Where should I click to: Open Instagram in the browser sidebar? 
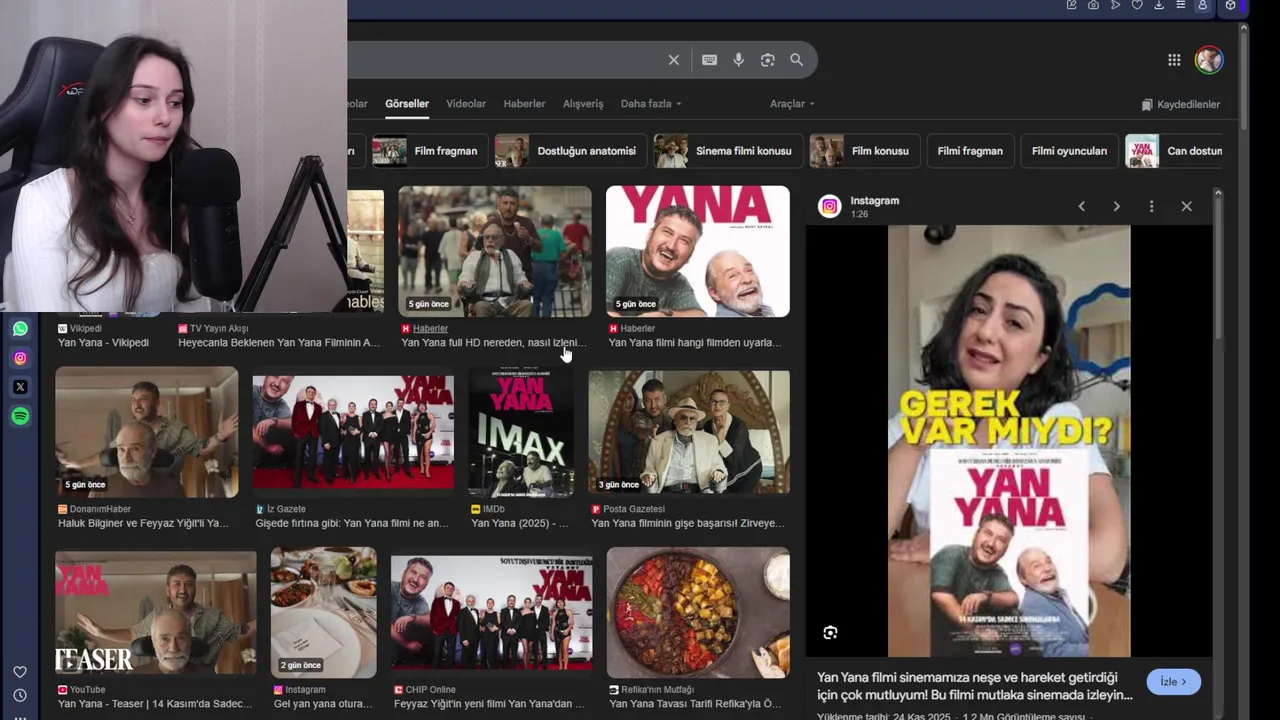click(20, 358)
